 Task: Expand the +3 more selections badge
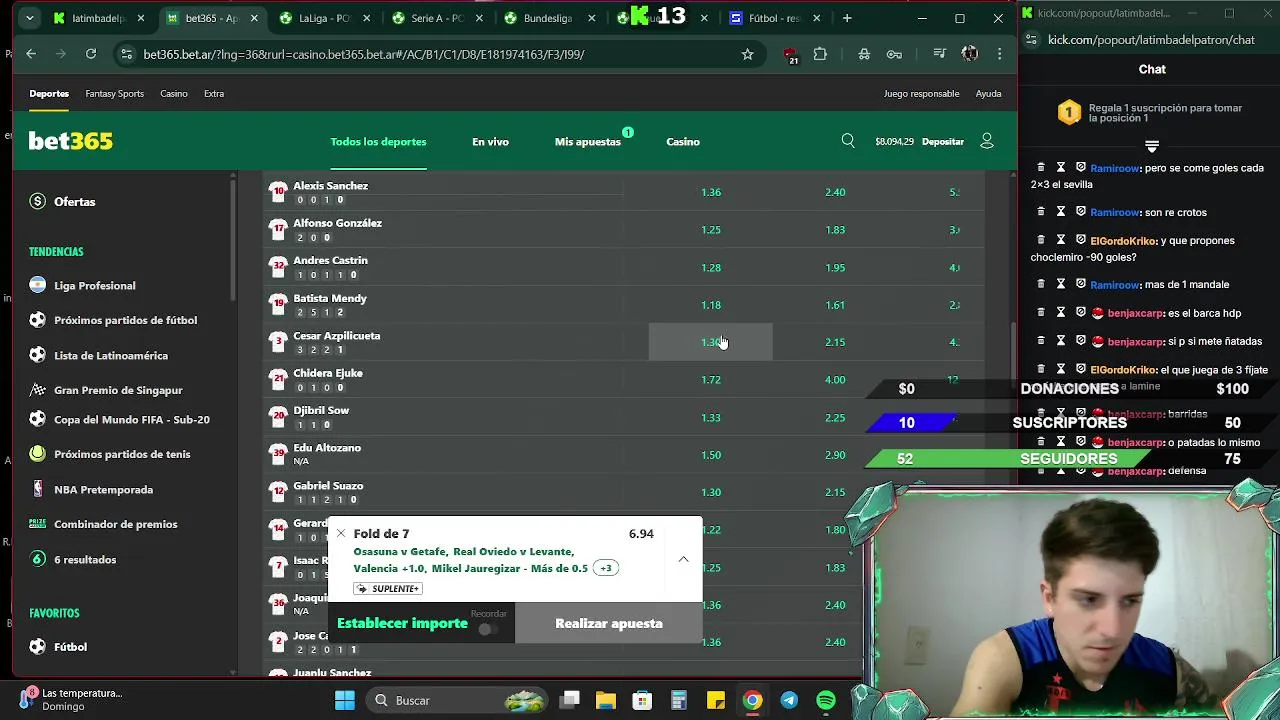coord(605,568)
